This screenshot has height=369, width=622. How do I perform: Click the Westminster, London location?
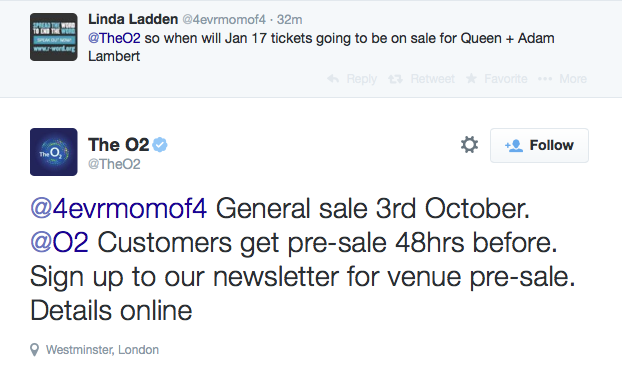[x=102, y=350]
